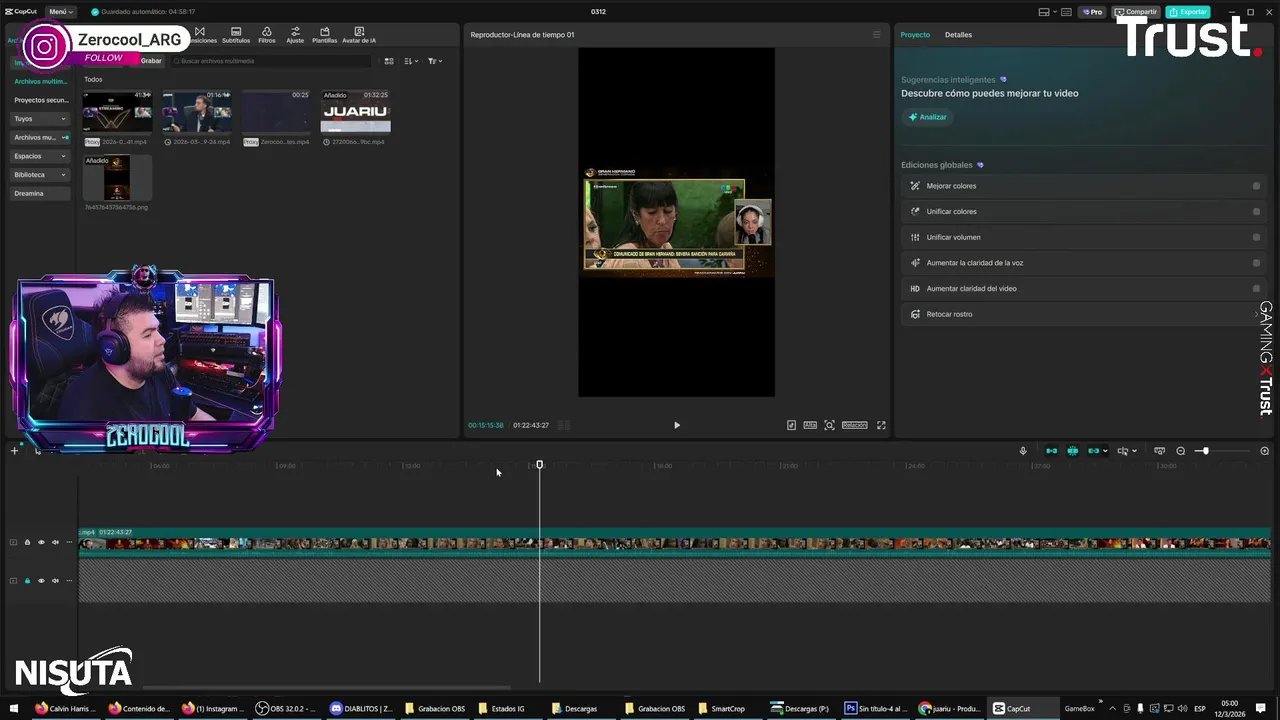
Task: Hide the second track
Action: (41, 580)
